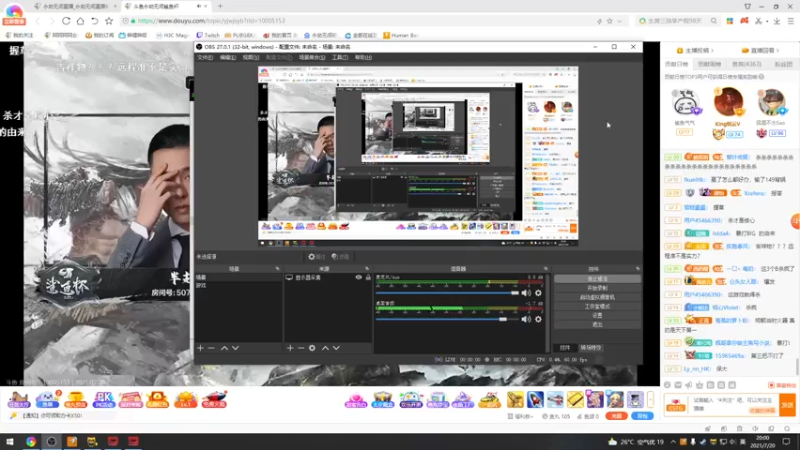Move the selected source up in OBS

coord(325,348)
